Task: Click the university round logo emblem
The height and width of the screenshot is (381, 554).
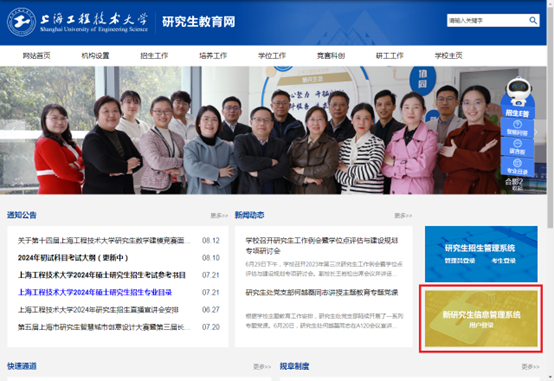Action: click(x=22, y=22)
